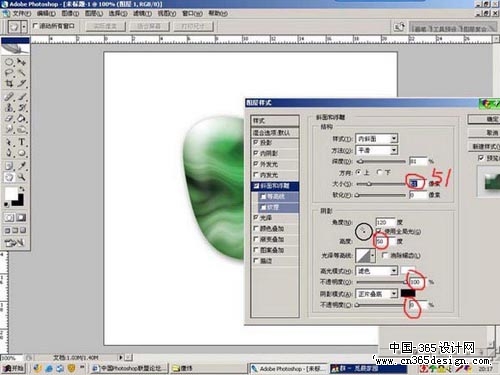
Task: Select the Lasso tool
Action: tap(9, 73)
